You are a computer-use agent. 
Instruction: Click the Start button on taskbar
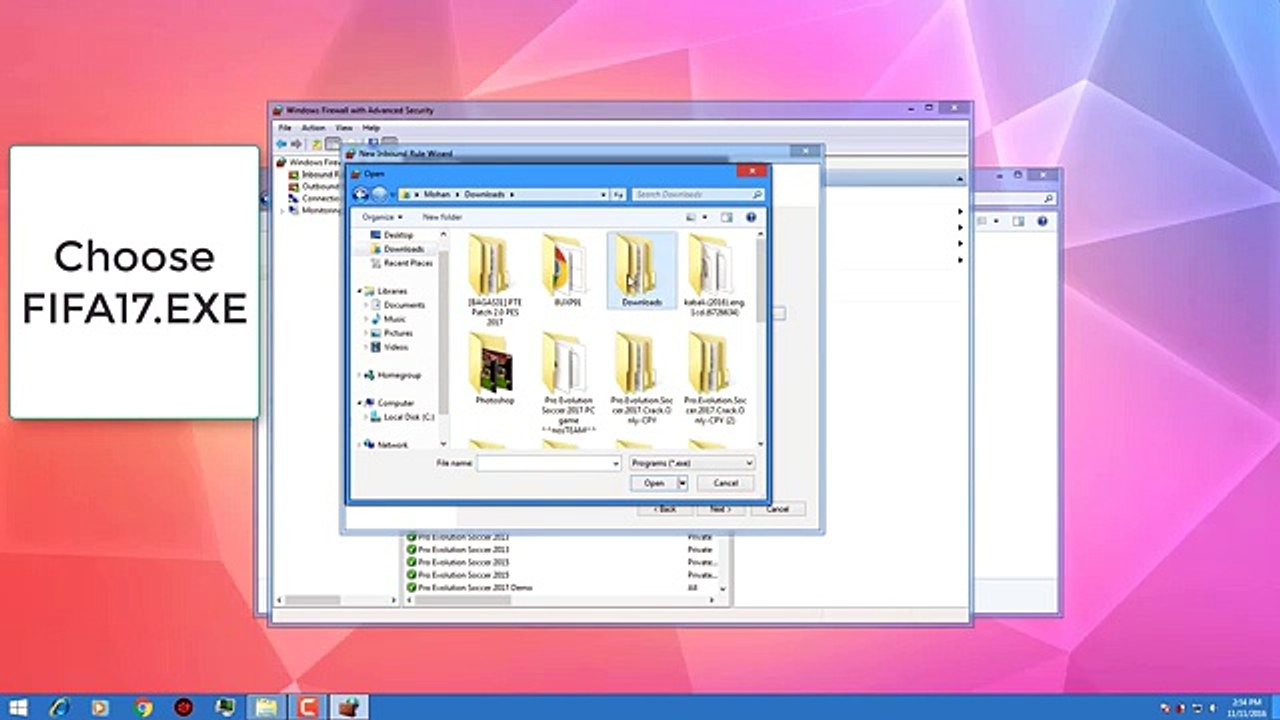(x=18, y=707)
